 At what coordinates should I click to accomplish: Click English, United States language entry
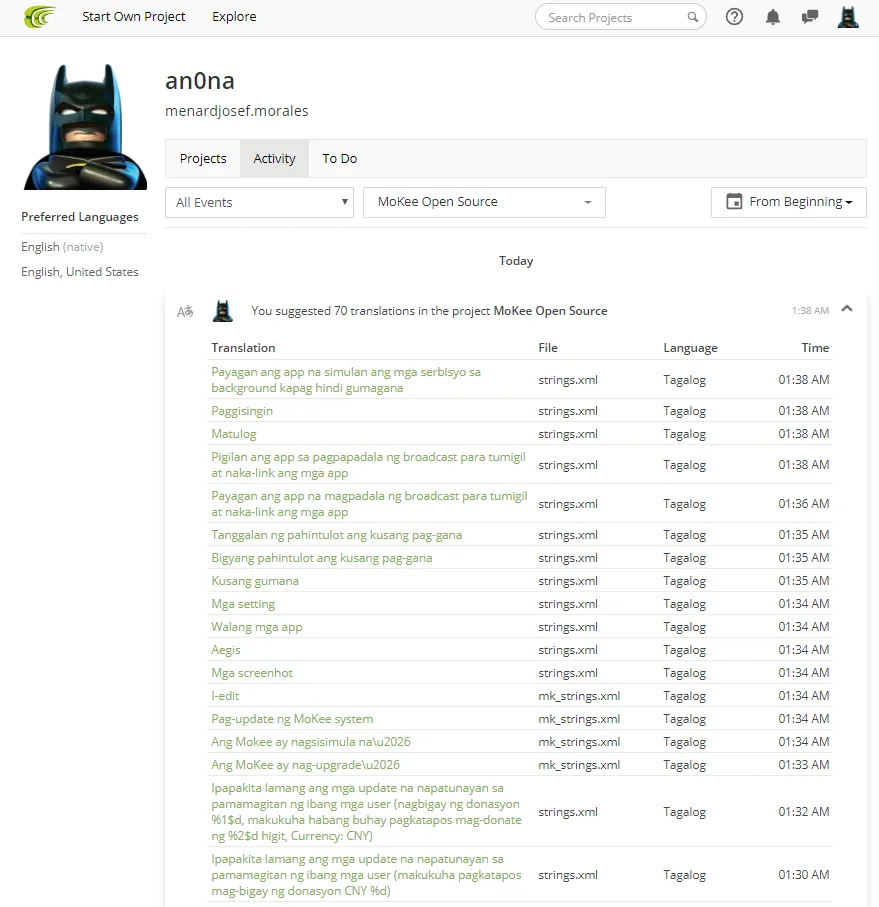pyautogui.click(x=80, y=272)
